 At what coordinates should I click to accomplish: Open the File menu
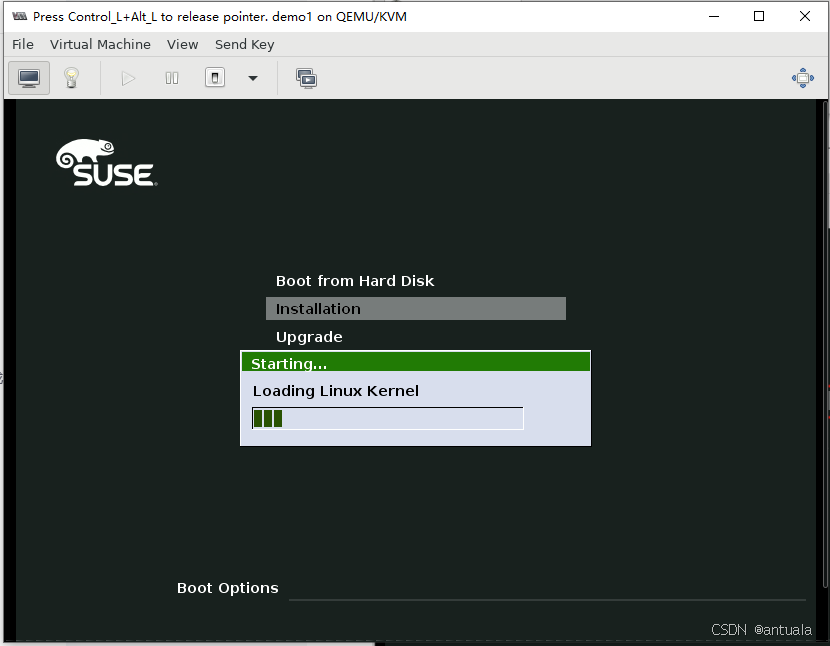23,44
